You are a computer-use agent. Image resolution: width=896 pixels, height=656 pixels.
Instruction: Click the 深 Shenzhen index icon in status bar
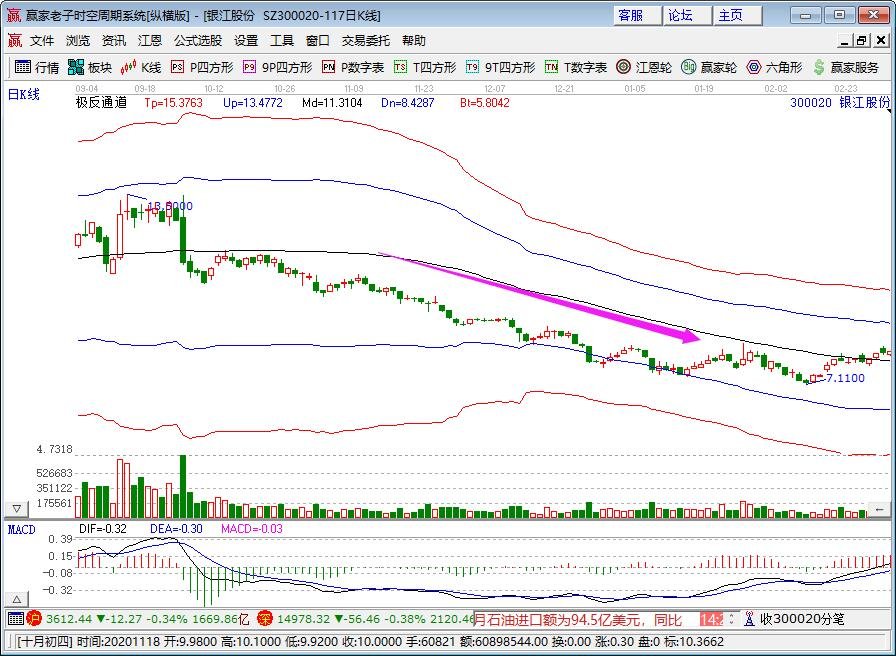pyautogui.click(x=265, y=618)
